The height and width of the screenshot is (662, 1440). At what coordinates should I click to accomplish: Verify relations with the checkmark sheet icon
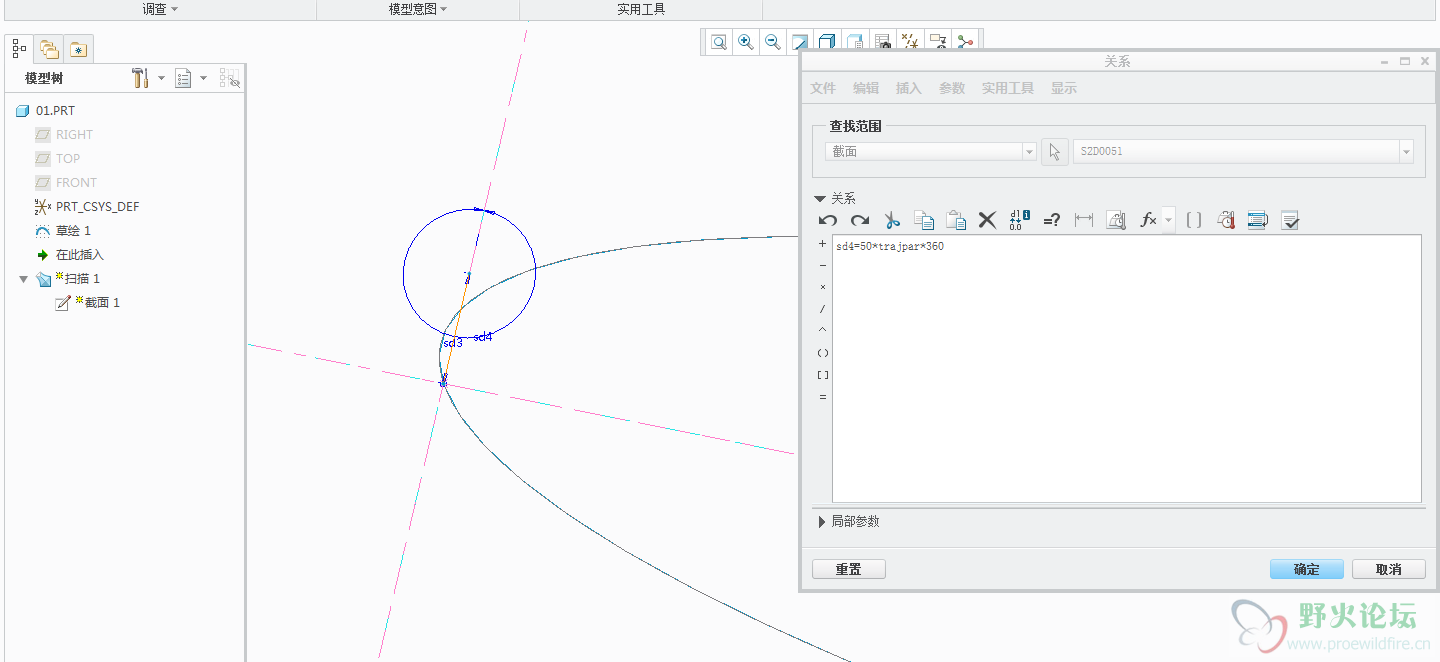click(x=1290, y=220)
